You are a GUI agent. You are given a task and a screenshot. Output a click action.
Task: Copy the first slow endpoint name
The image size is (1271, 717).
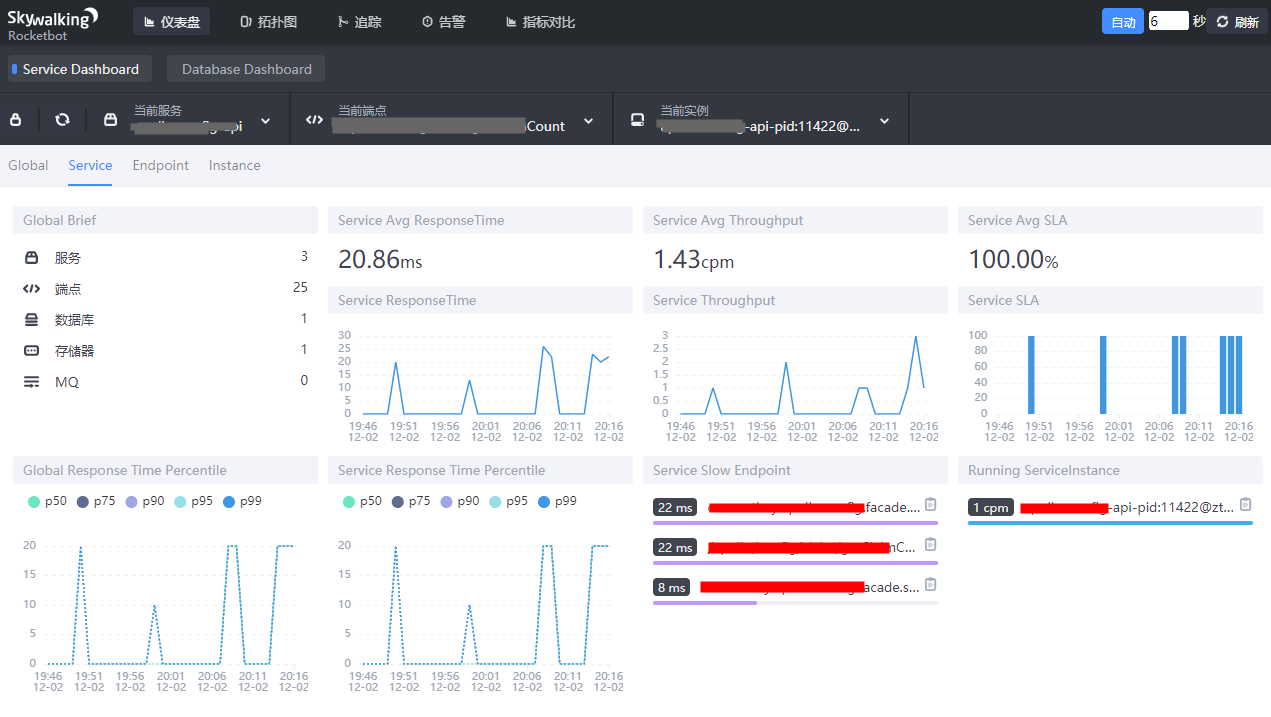[930, 504]
